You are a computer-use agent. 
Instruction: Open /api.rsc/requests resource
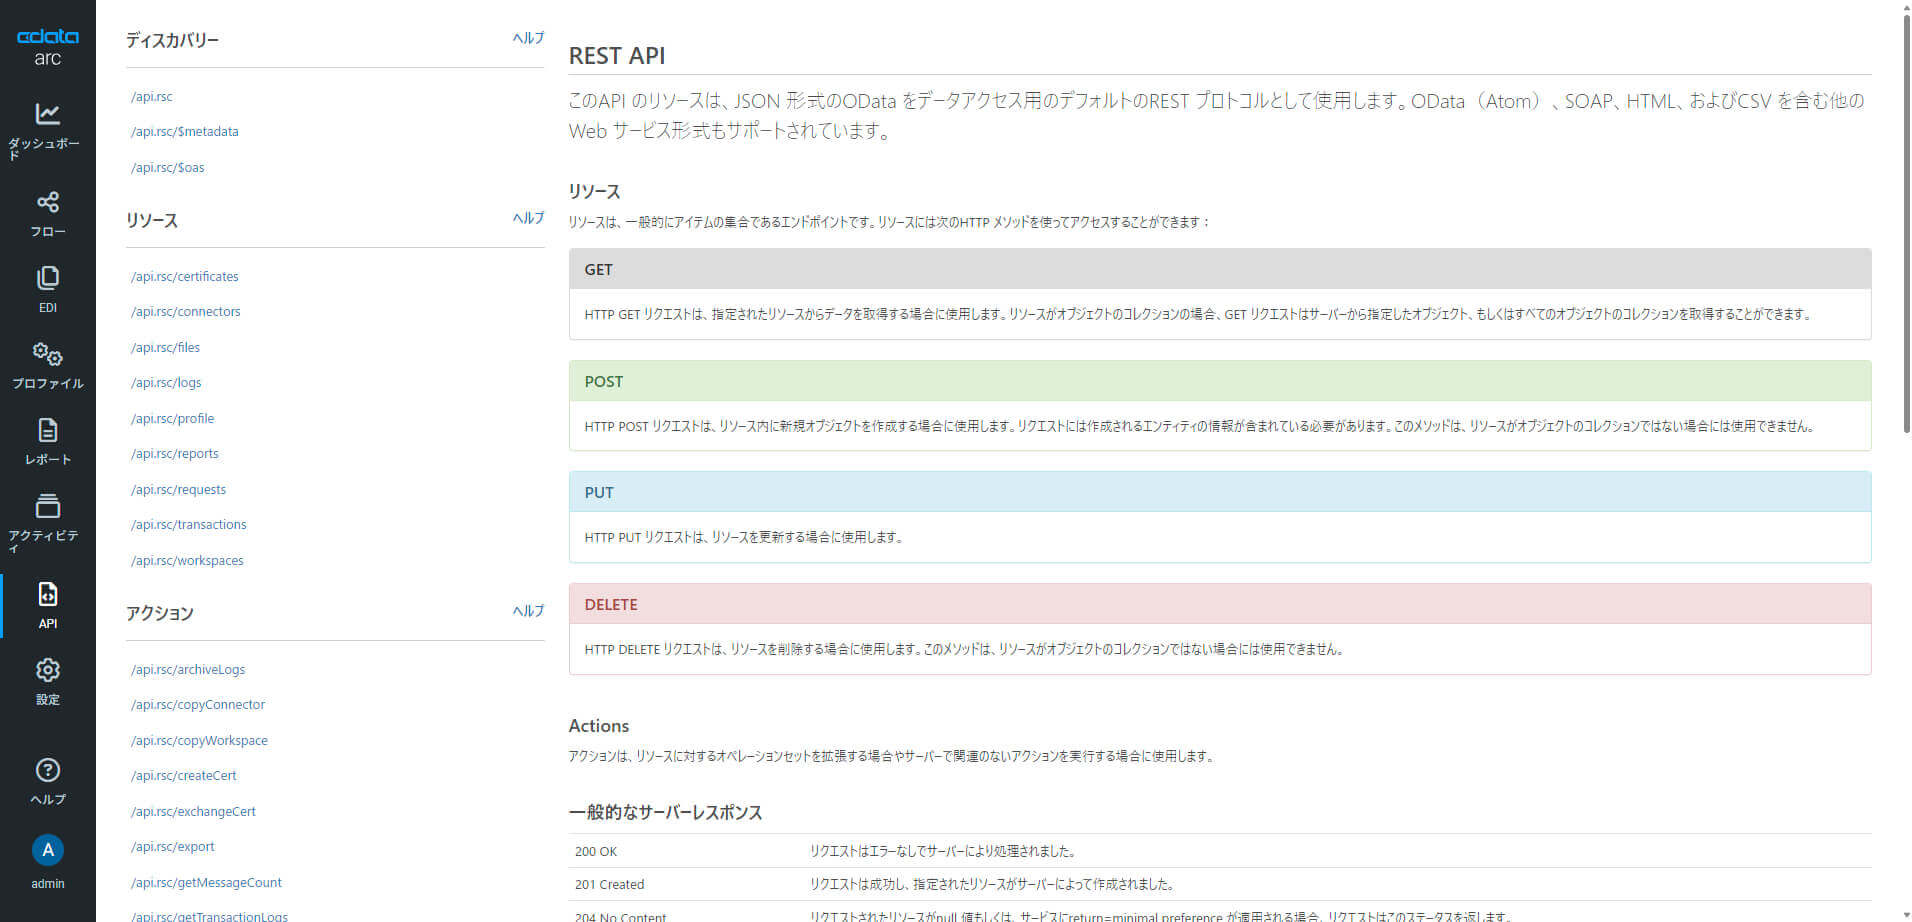(178, 490)
